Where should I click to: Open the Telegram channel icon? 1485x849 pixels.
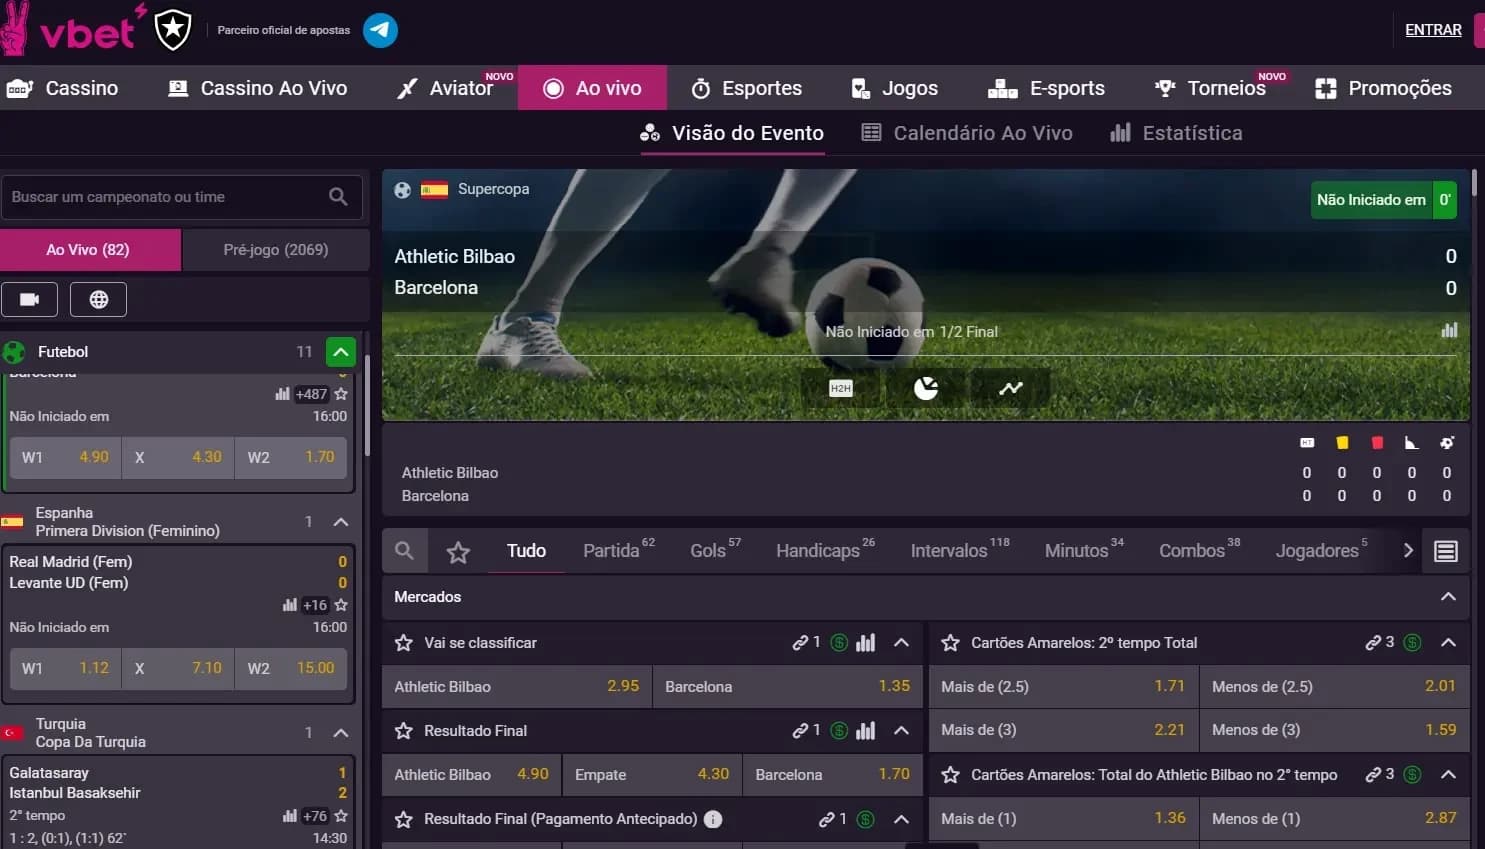point(380,30)
